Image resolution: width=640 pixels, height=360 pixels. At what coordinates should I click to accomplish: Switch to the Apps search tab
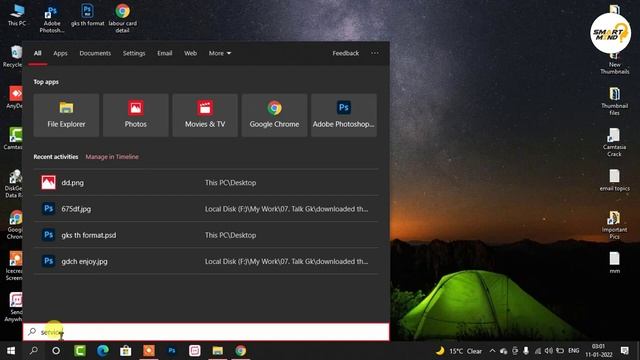coord(60,53)
